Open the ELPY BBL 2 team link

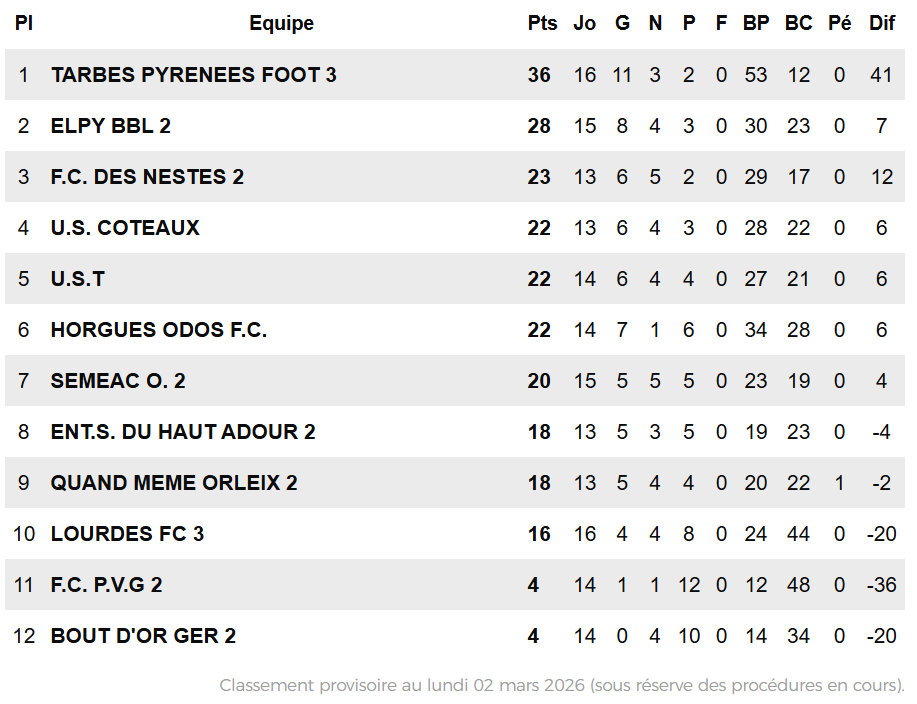pyautogui.click(x=111, y=126)
